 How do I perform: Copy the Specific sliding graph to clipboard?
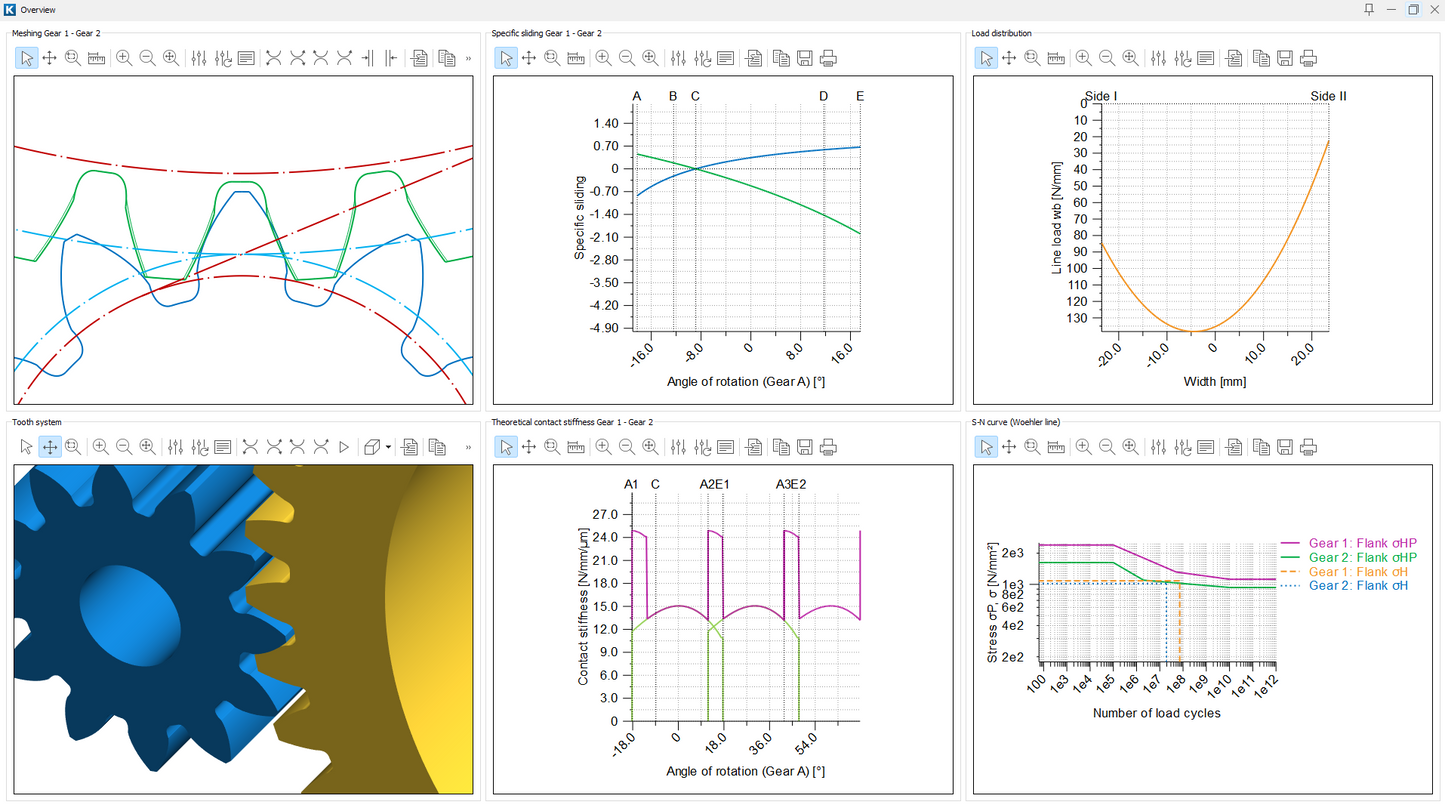coord(781,58)
